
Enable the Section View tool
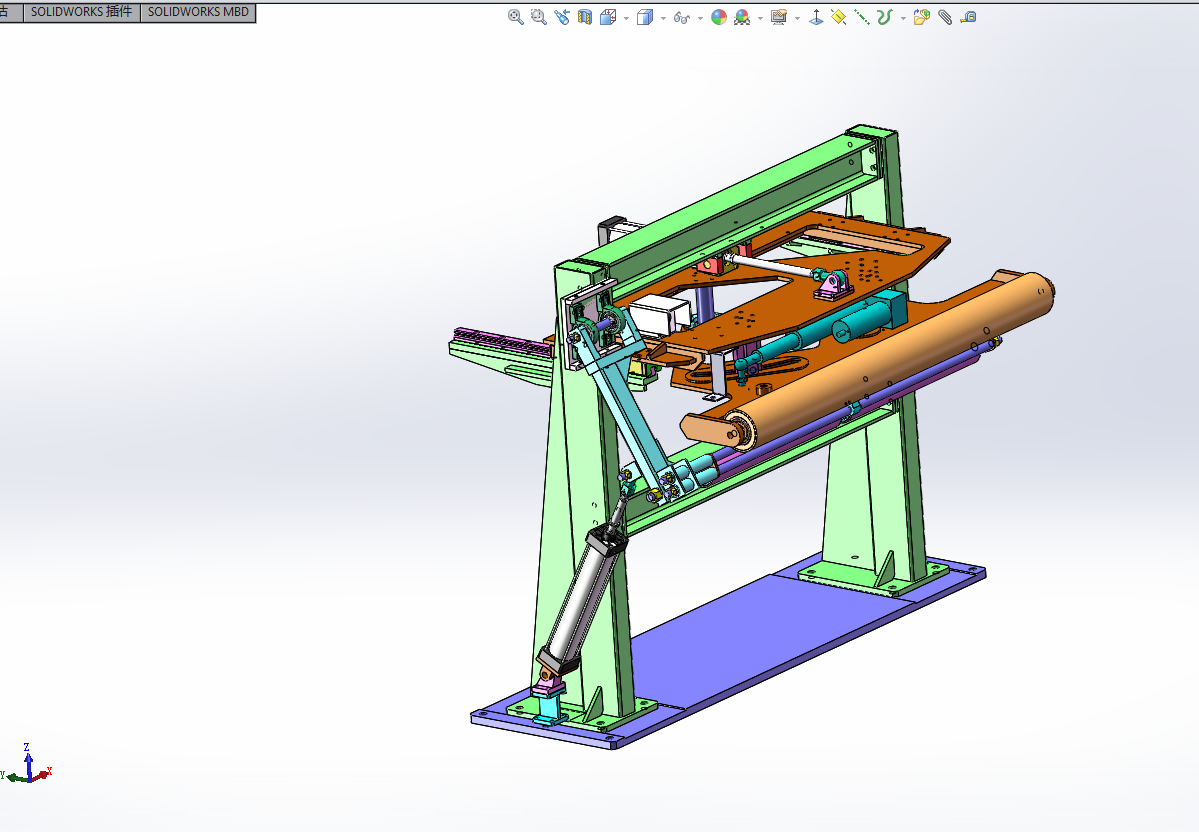pyautogui.click(x=585, y=17)
